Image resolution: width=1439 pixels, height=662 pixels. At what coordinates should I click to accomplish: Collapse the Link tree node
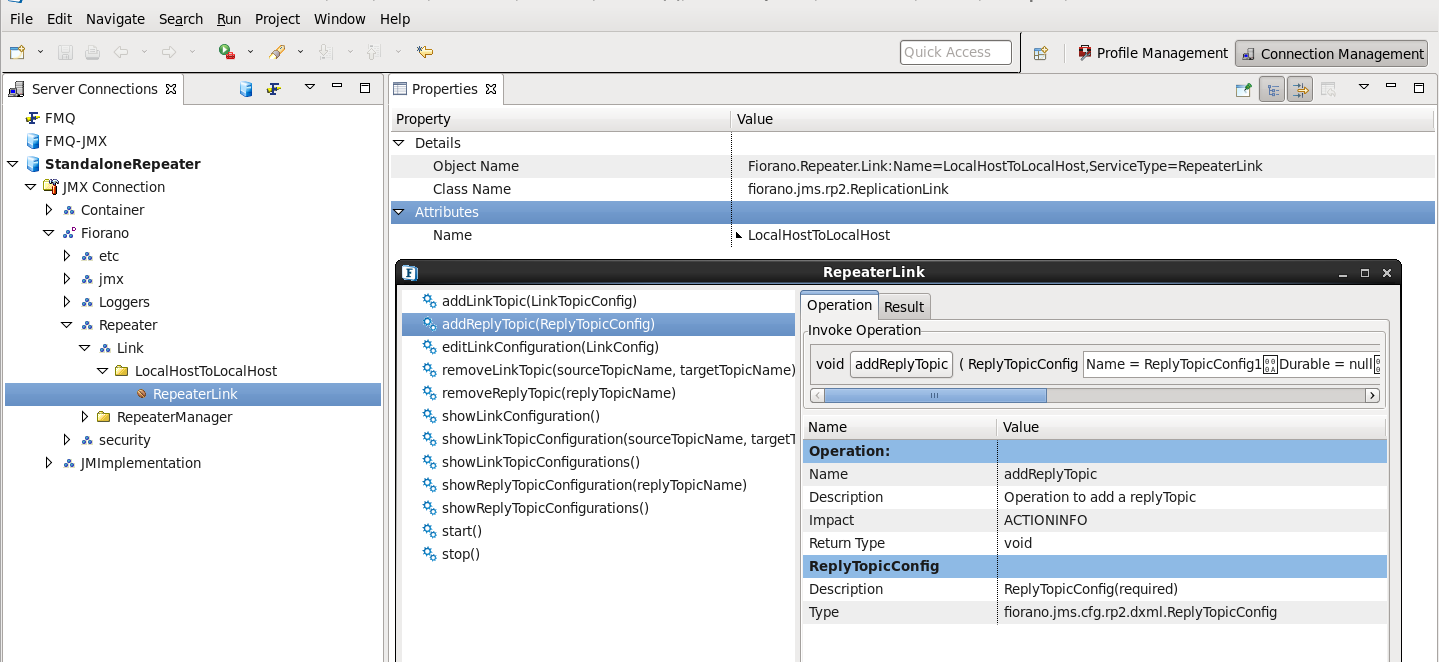point(84,348)
